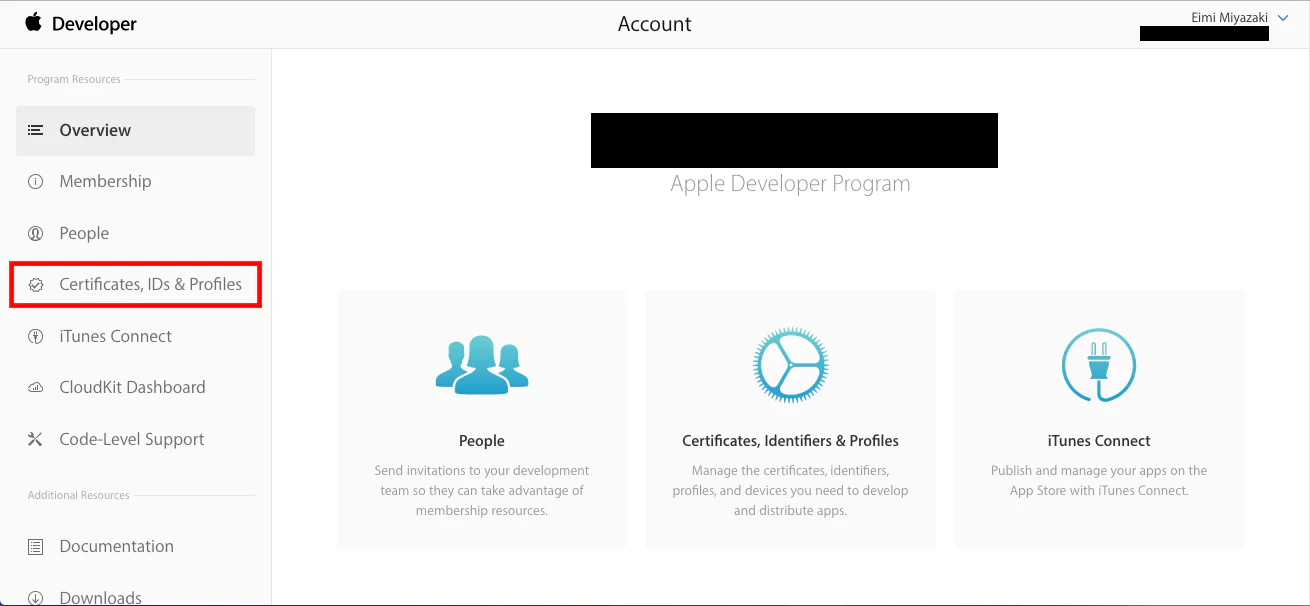Click the Documentation page icon

35,547
